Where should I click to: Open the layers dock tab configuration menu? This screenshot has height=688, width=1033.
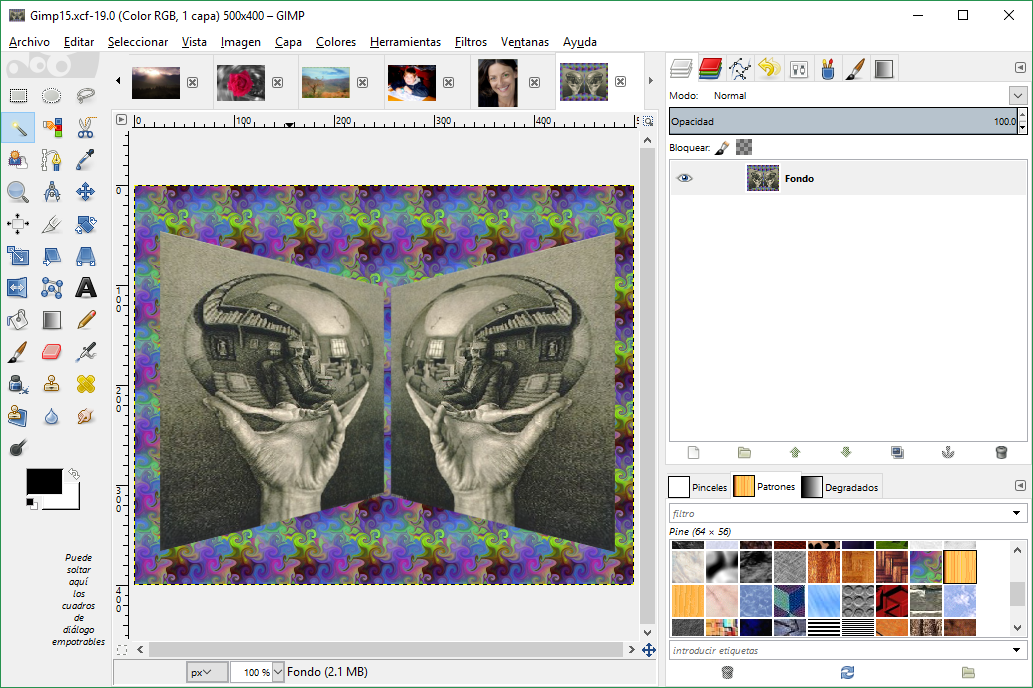[1020, 68]
